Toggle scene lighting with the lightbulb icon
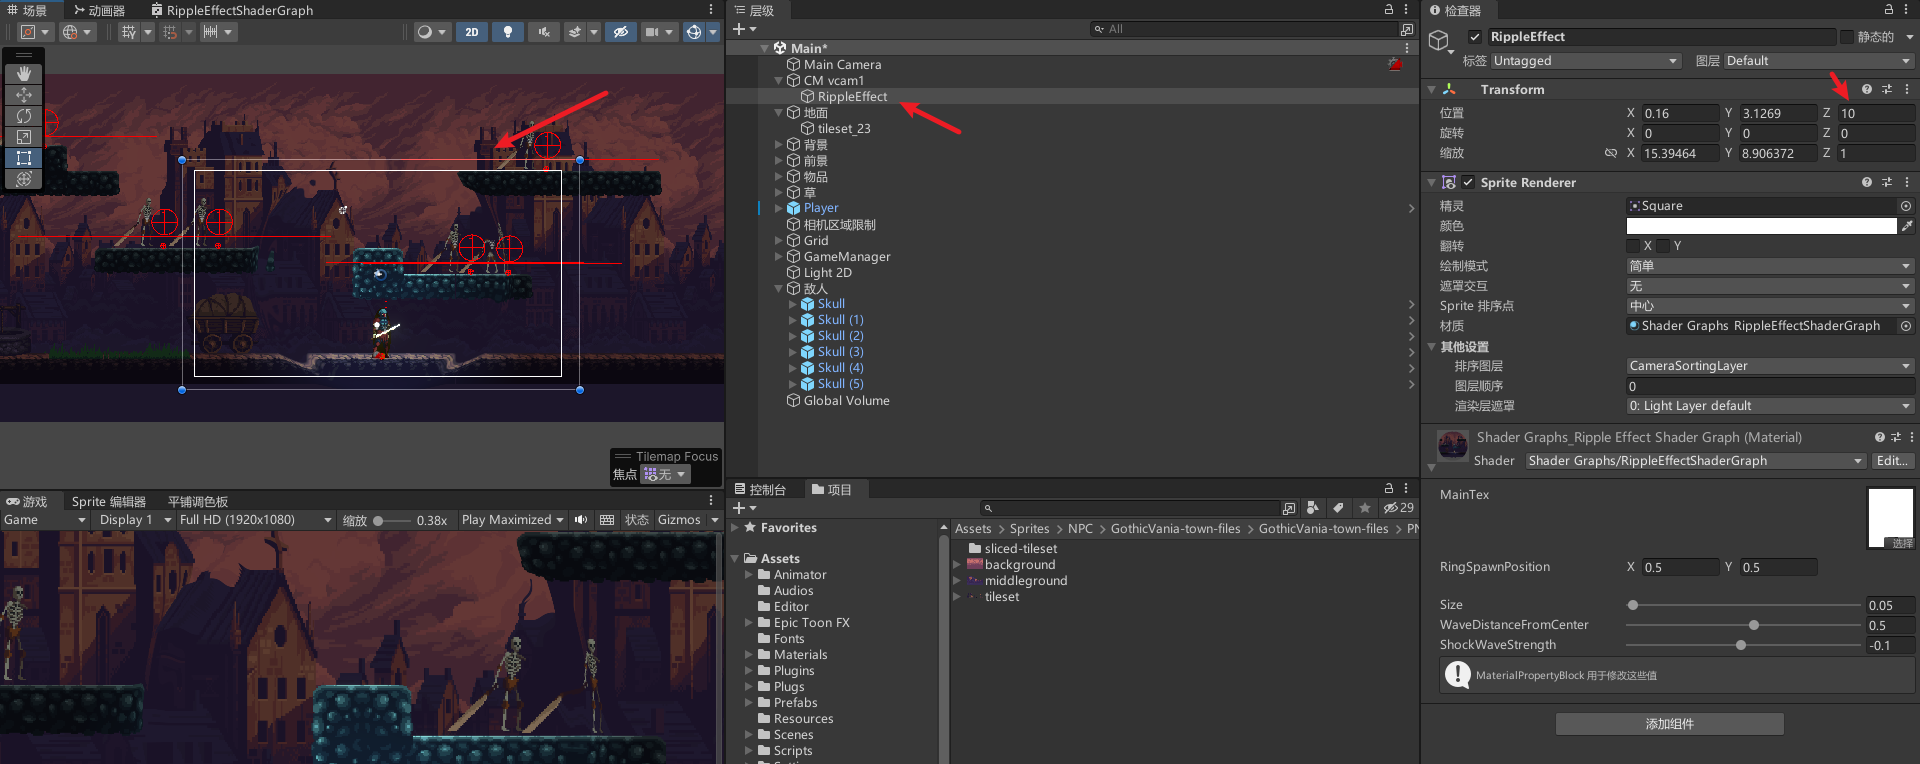Viewport: 1920px width, 764px height. pyautogui.click(x=508, y=32)
